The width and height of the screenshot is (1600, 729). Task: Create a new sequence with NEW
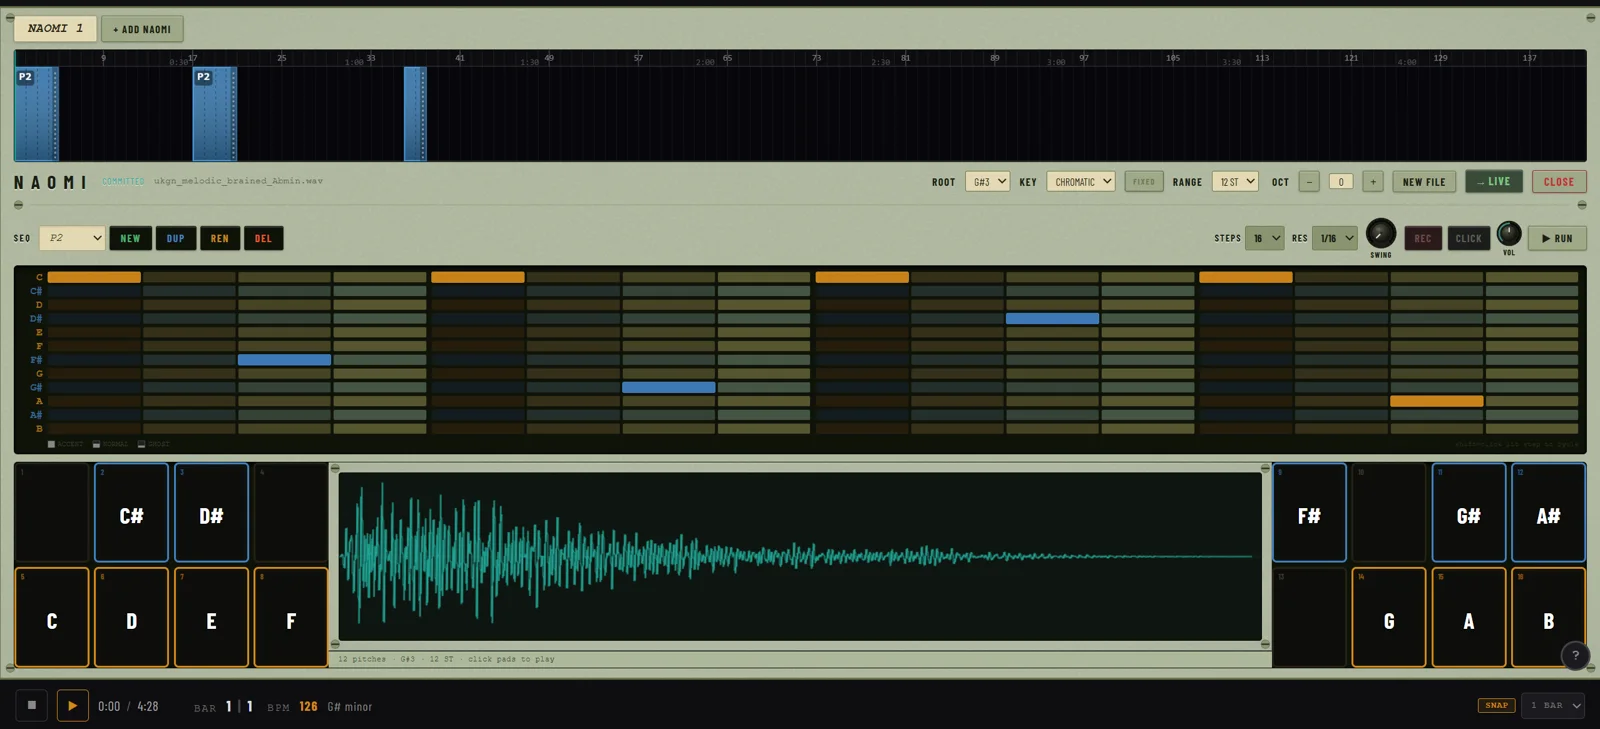[x=130, y=238]
